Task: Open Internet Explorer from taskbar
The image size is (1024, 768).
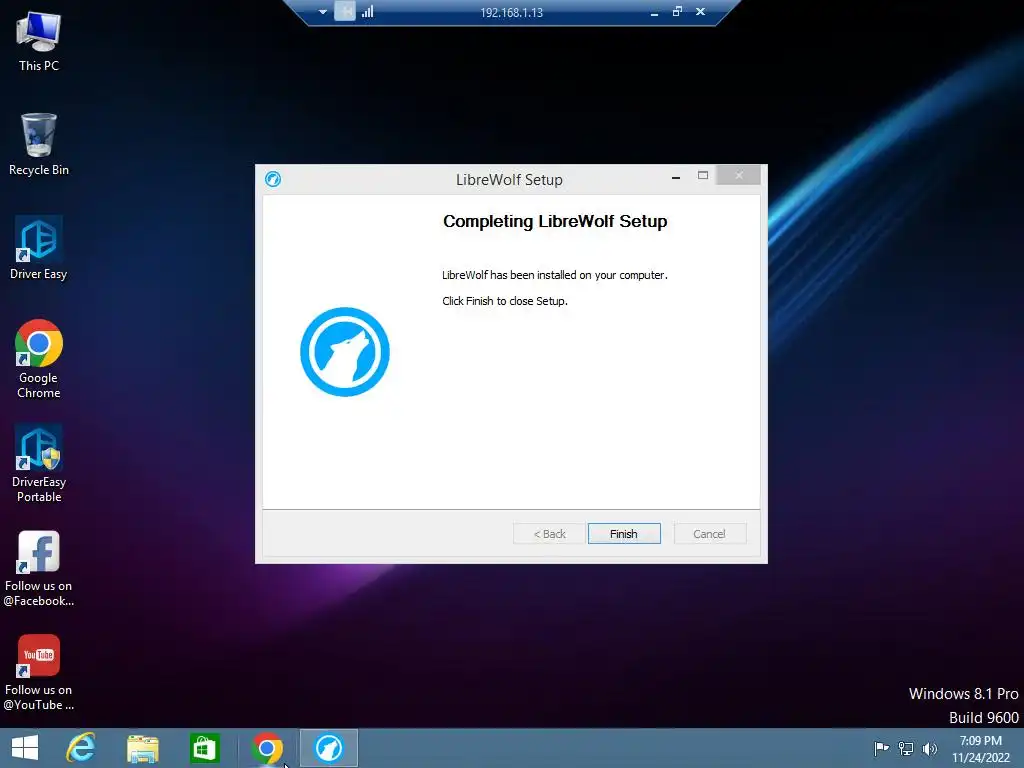Action: point(81,748)
